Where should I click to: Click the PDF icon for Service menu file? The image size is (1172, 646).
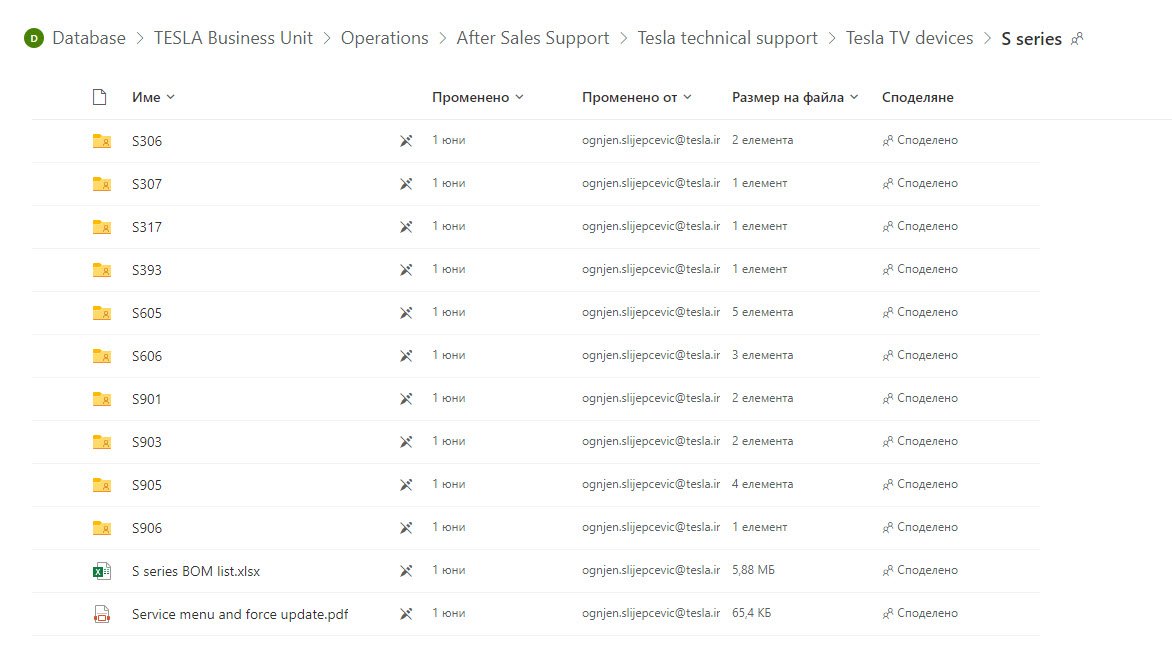101,614
